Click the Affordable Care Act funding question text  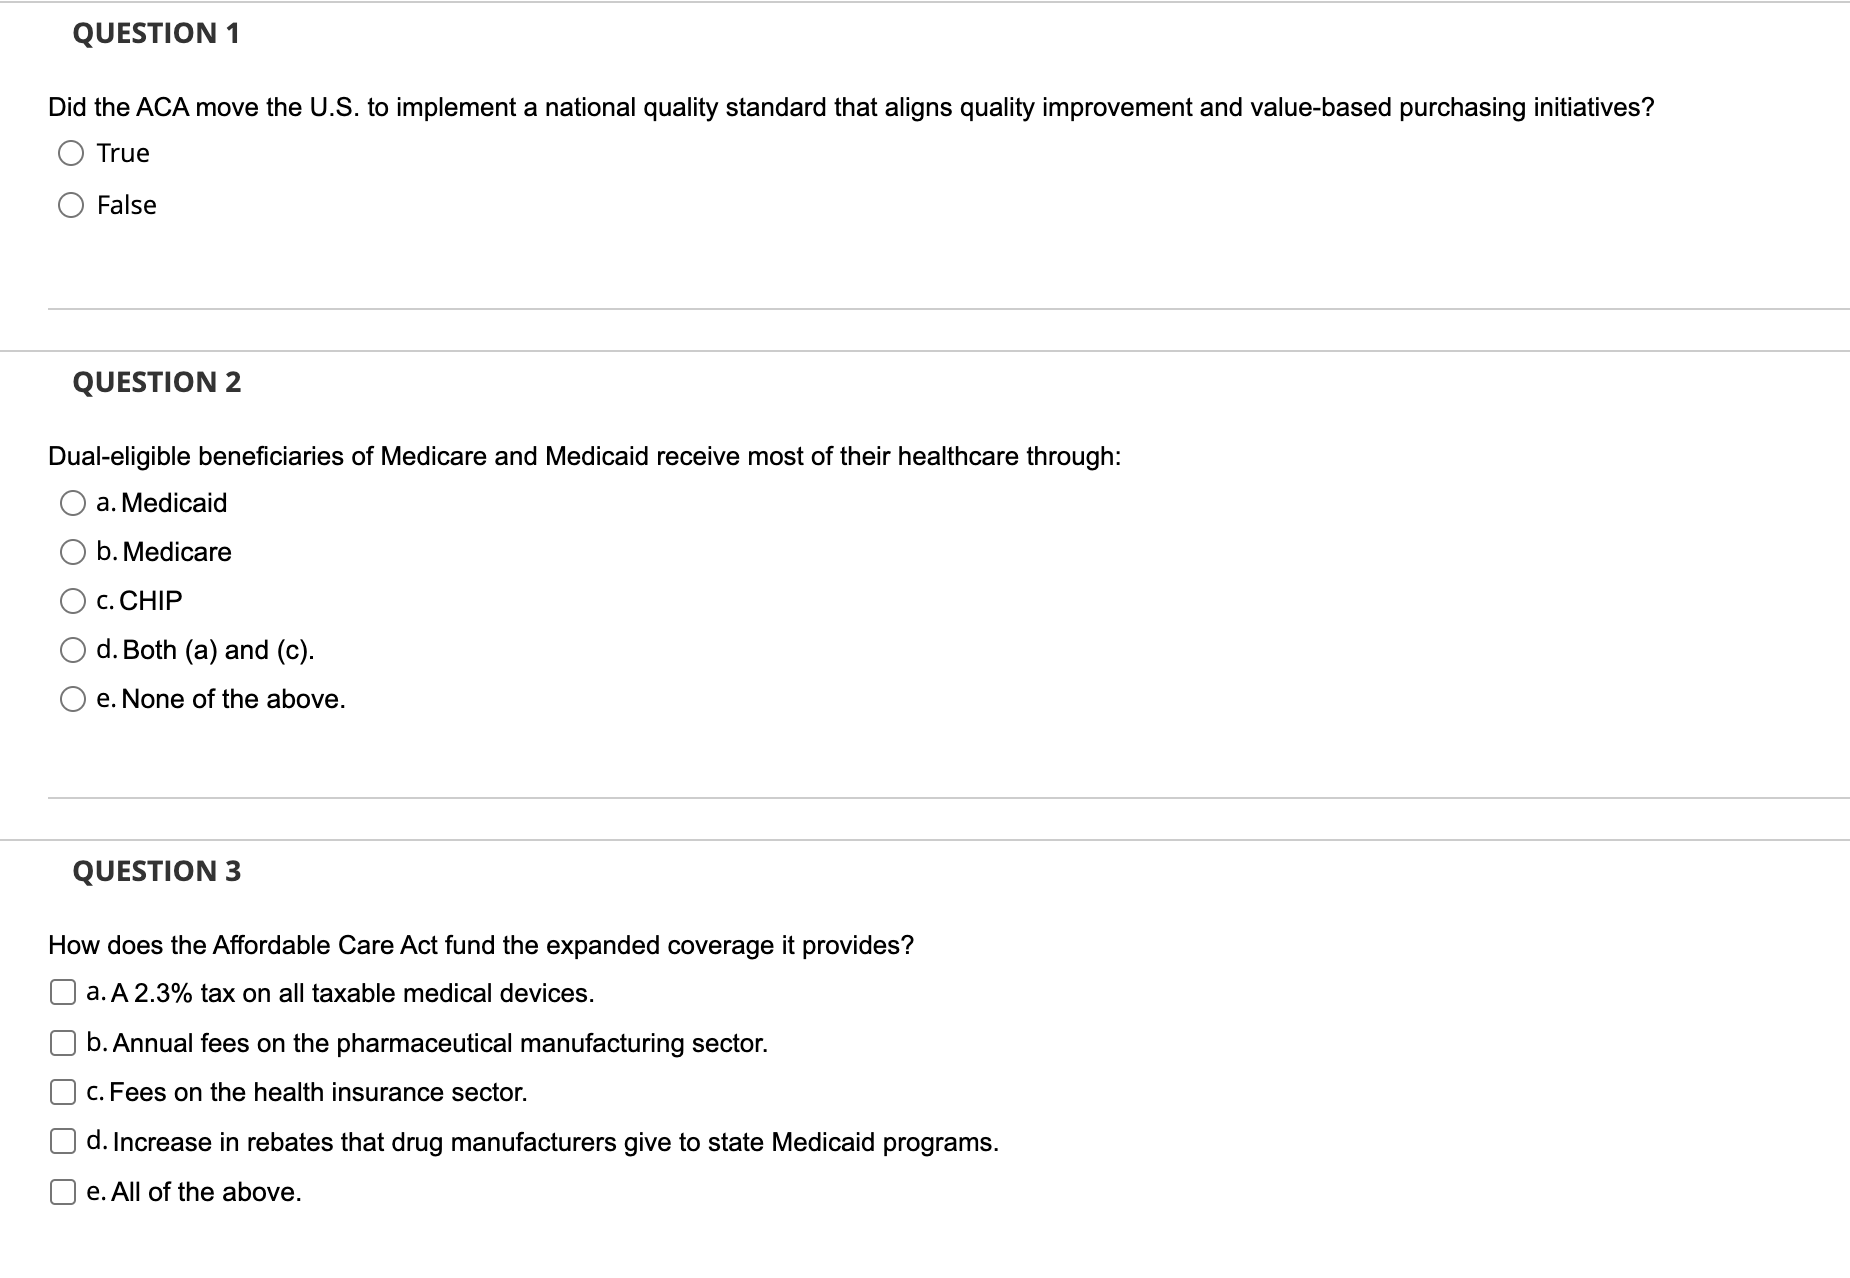point(480,944)
